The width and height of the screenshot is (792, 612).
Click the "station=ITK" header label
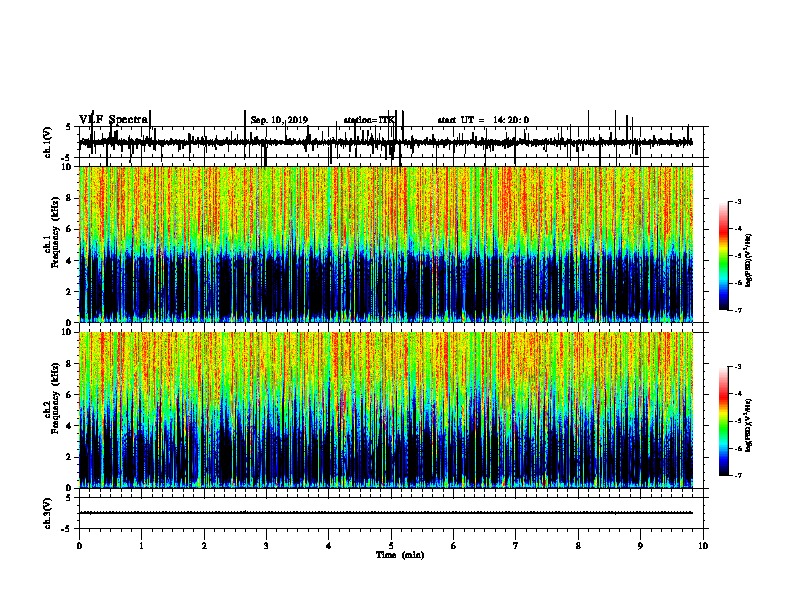369,120
